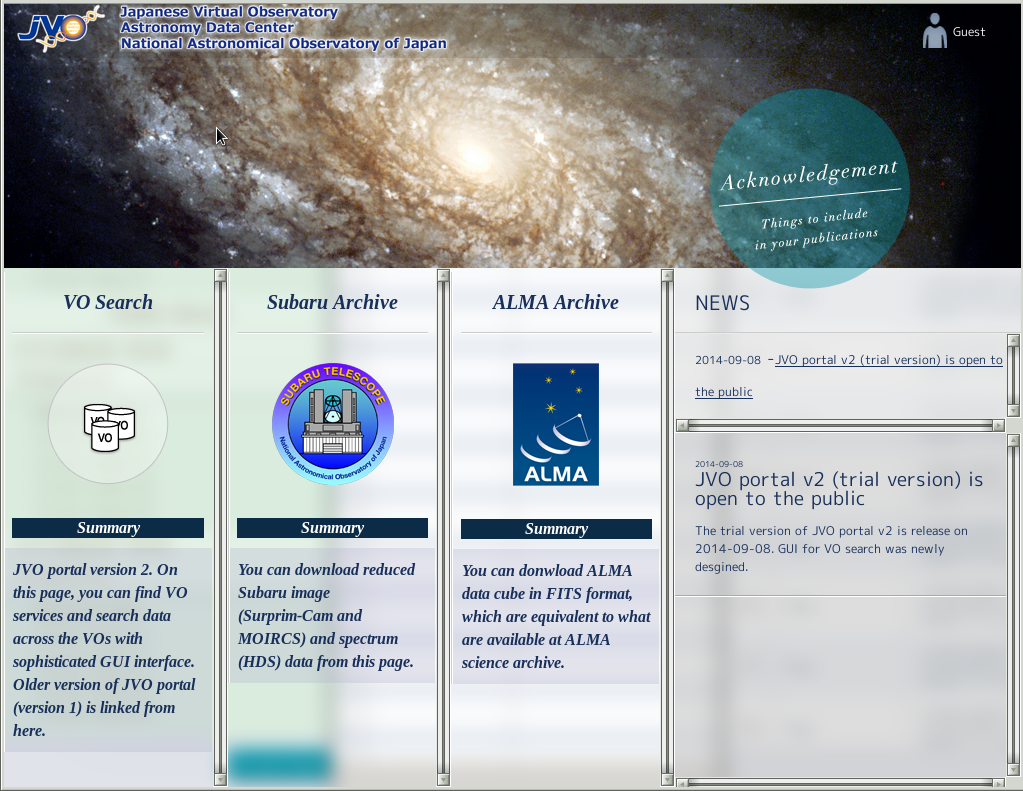
Task: Select the Subaru Archive heading
Action: [x=332, y=302]
